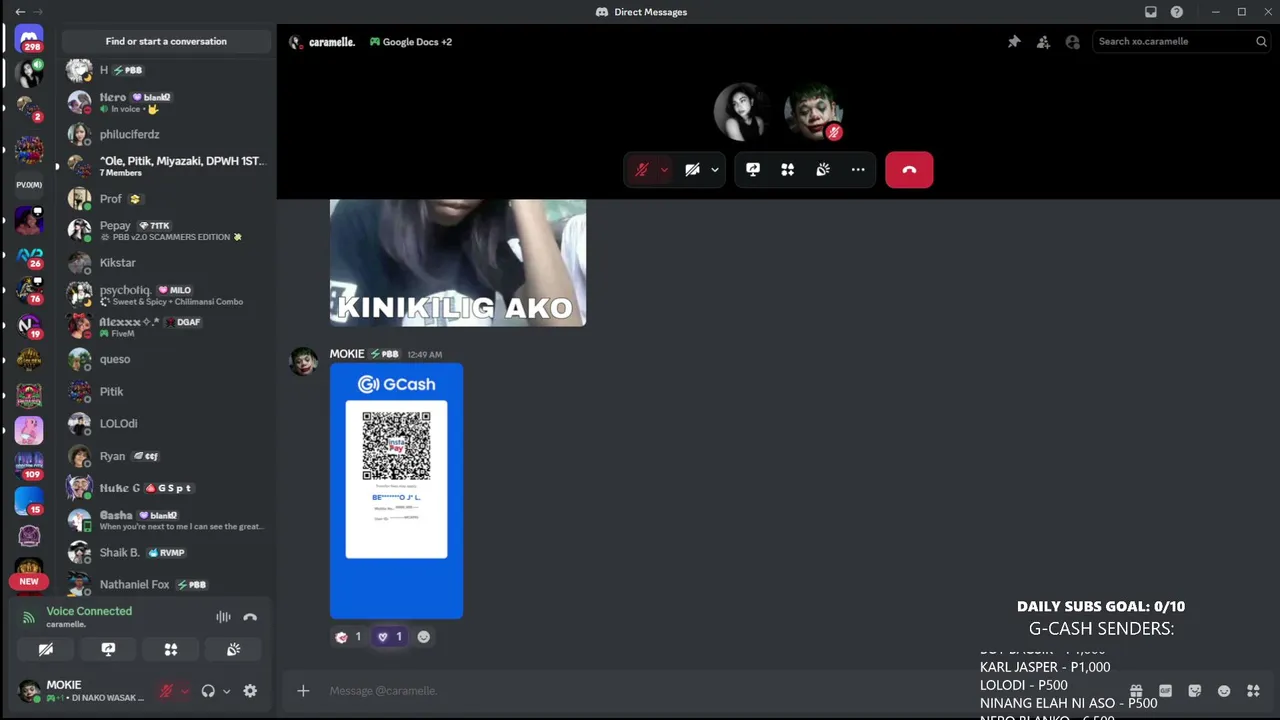
Task: Toggle microphone mute in call controls
Action: click(642, 170)
